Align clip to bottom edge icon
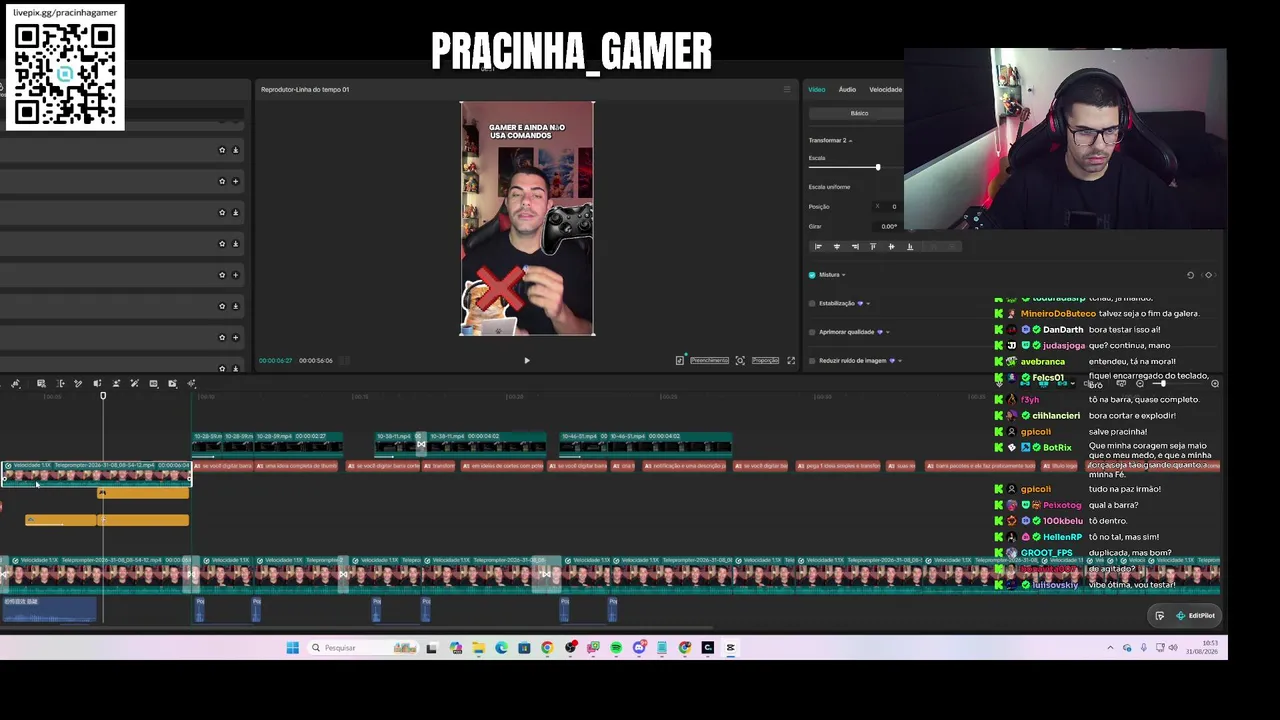This screenshot has height=720, width=1280. [909, 246]
